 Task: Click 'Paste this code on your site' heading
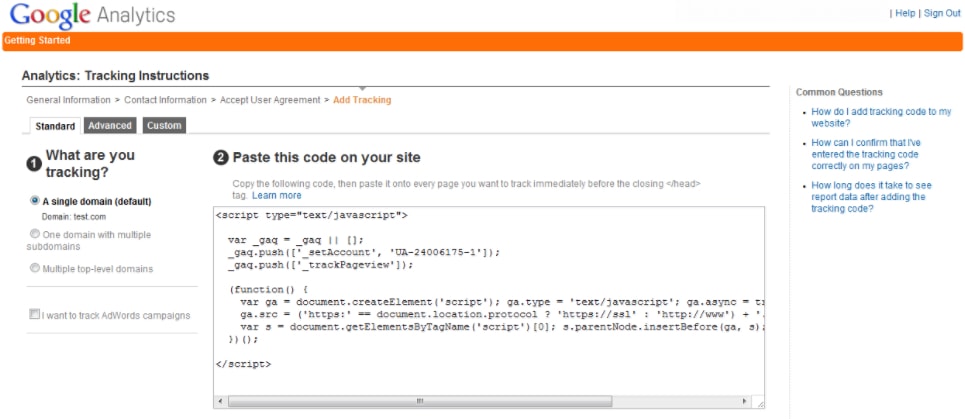(x=326, y=158)
